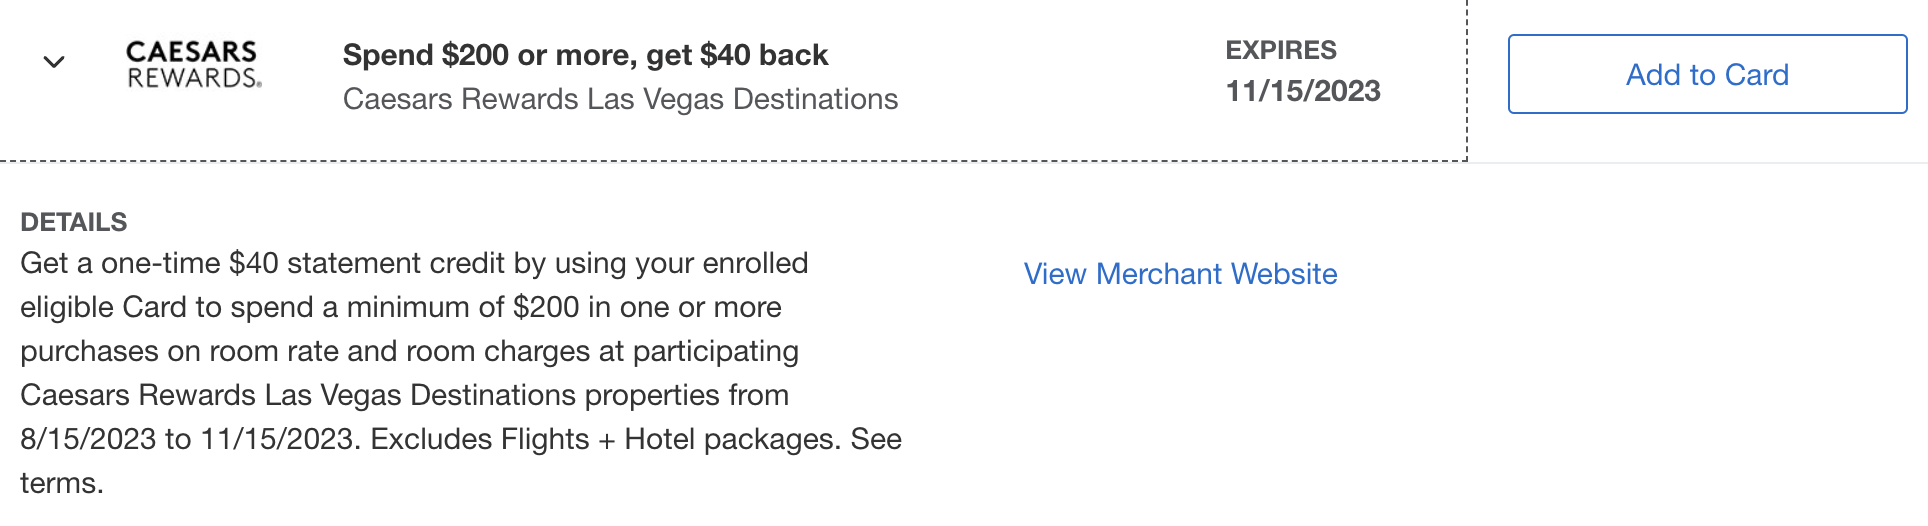This screenshot has height=526, width=1928.
Task: Click the 'Spend $200 or more' offer title
Action: point(585,55)
